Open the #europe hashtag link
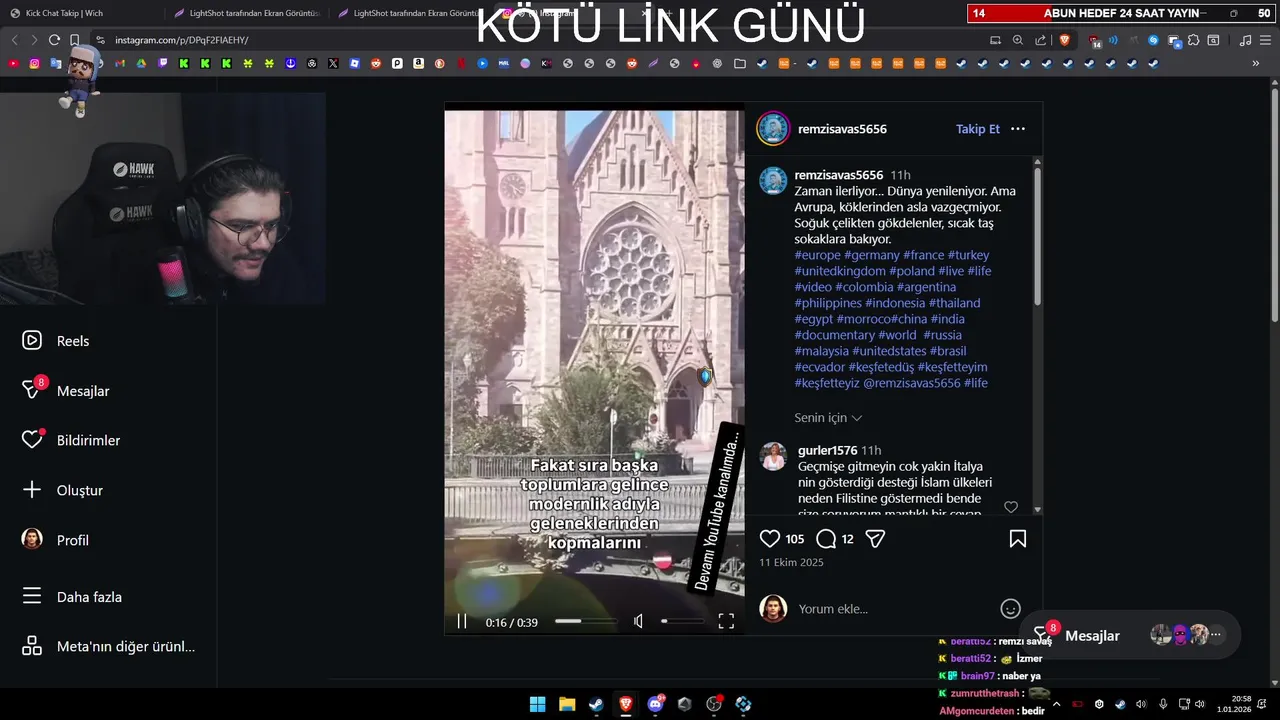 coord(818,255)
